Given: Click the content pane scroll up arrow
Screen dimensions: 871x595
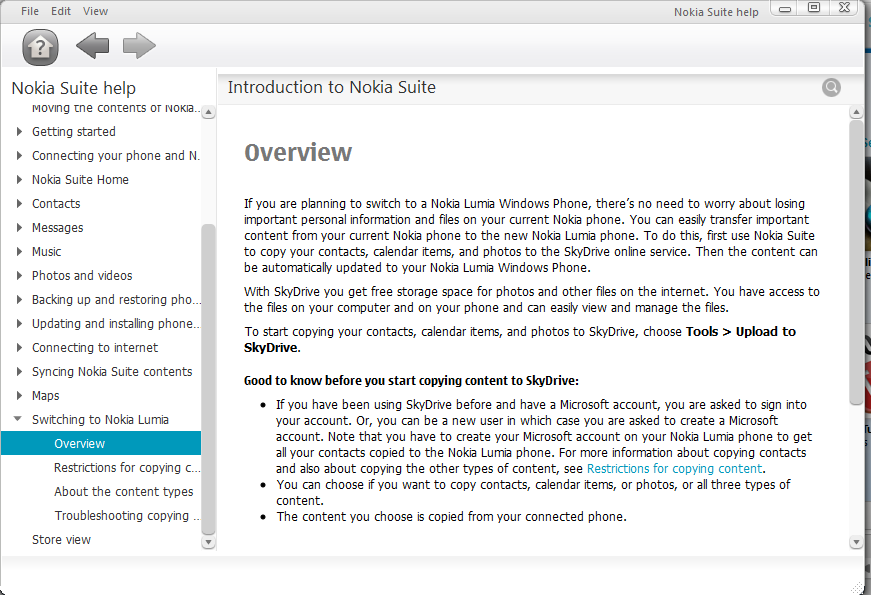Looking at the screenshot, I should pyautogui.click(x=856, y=113).
